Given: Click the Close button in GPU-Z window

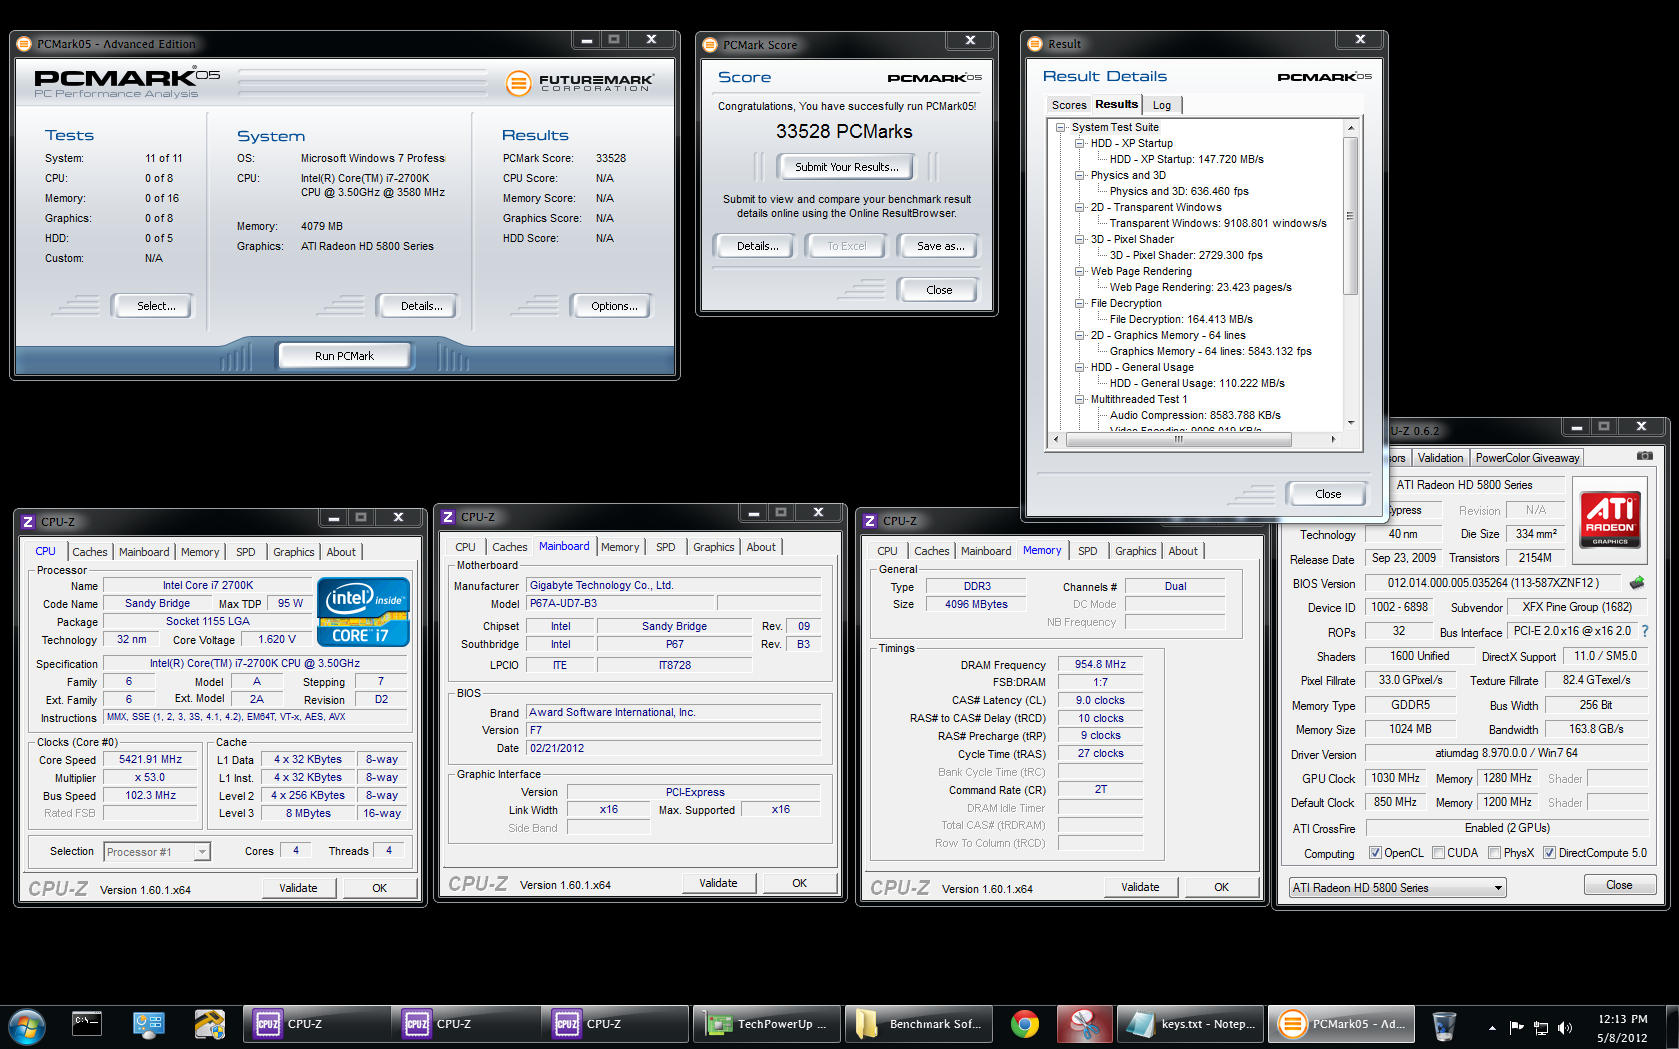Looking at the screenshot, I should [x=1619, y=885].
